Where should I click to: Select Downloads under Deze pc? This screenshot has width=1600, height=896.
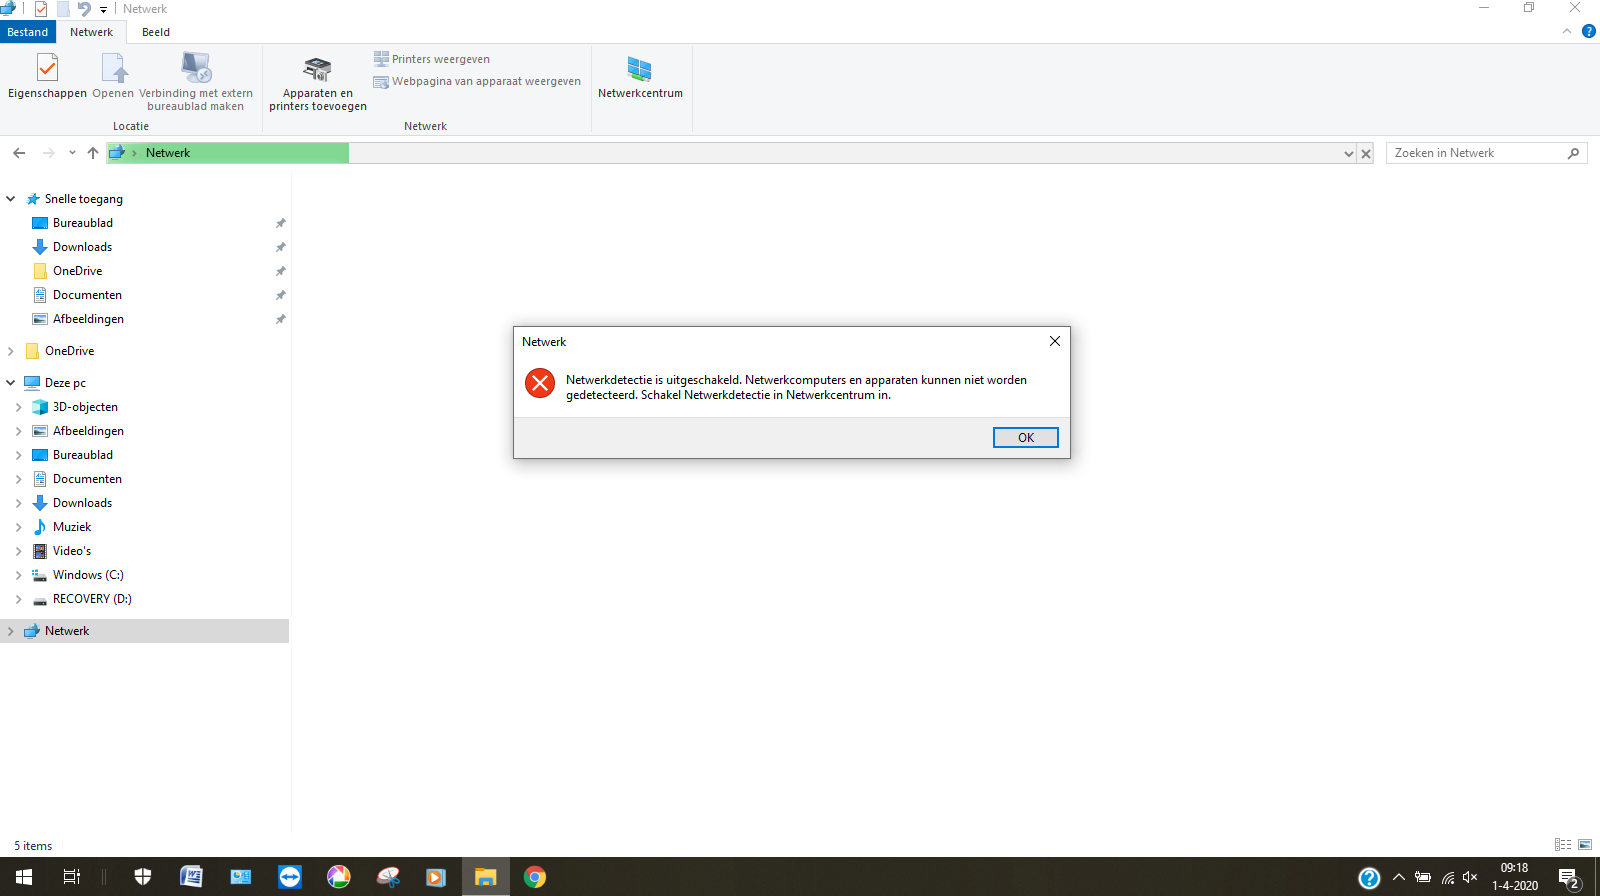coord(82,503)
